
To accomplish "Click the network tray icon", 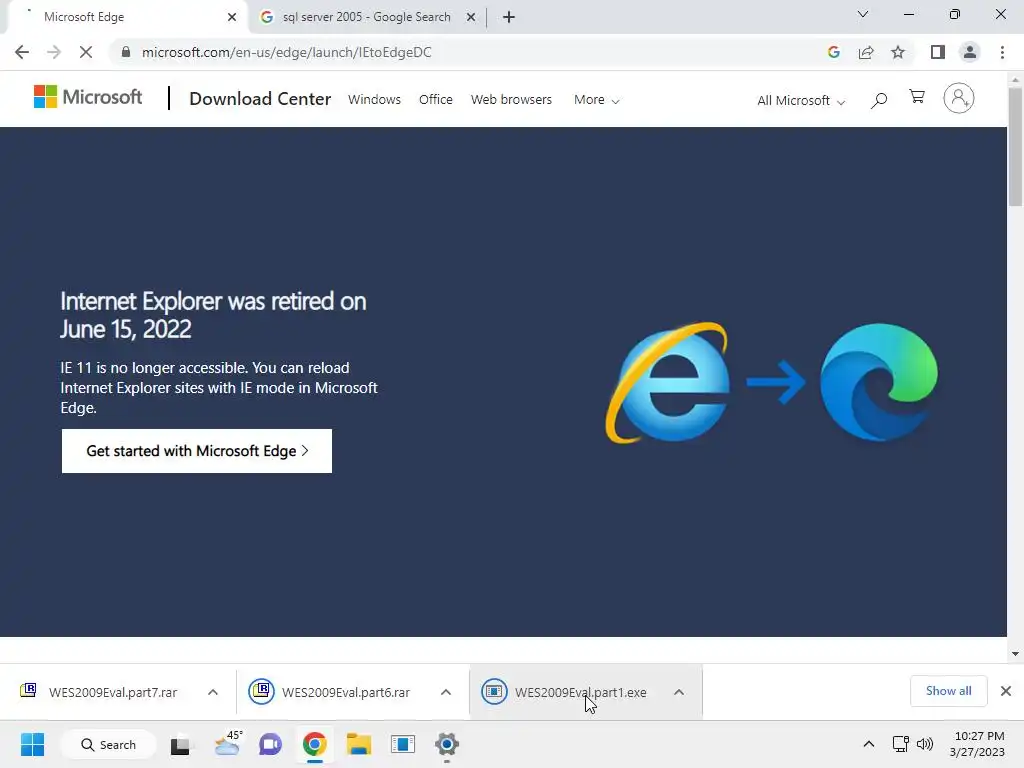I will pyautogui.click(x=901, y=744).
